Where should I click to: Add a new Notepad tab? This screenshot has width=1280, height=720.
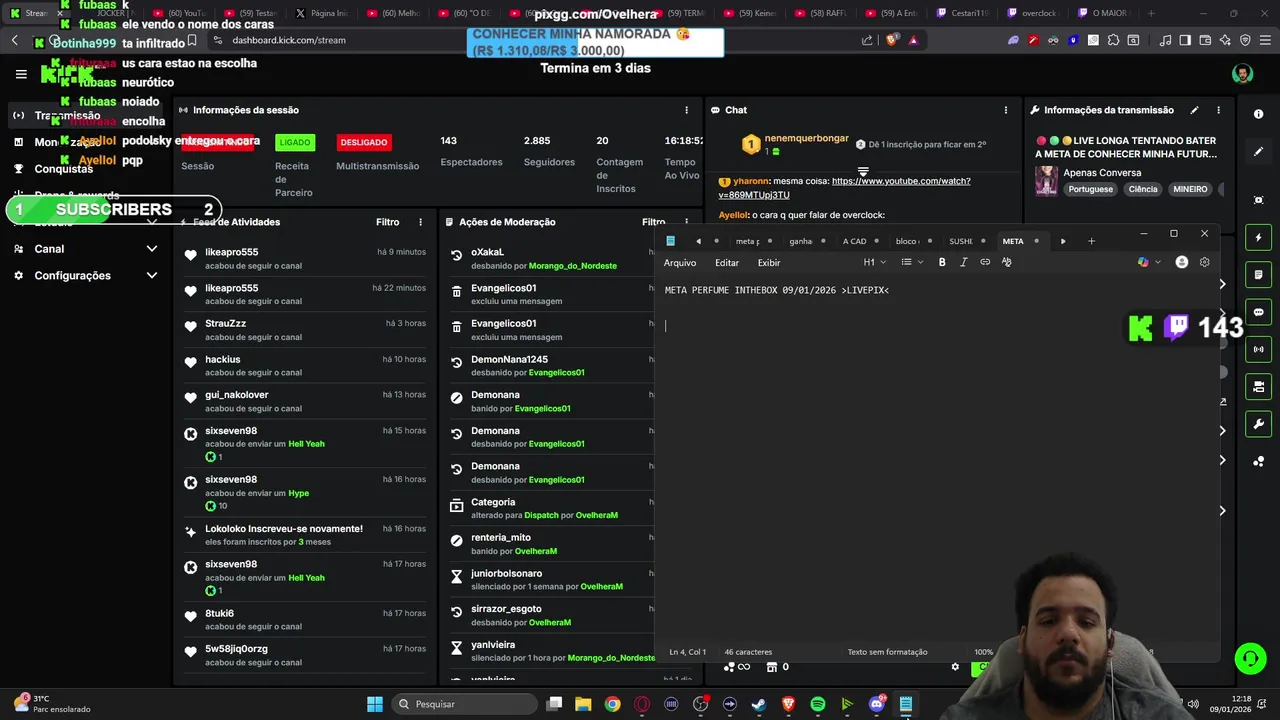click(1091, 241)
